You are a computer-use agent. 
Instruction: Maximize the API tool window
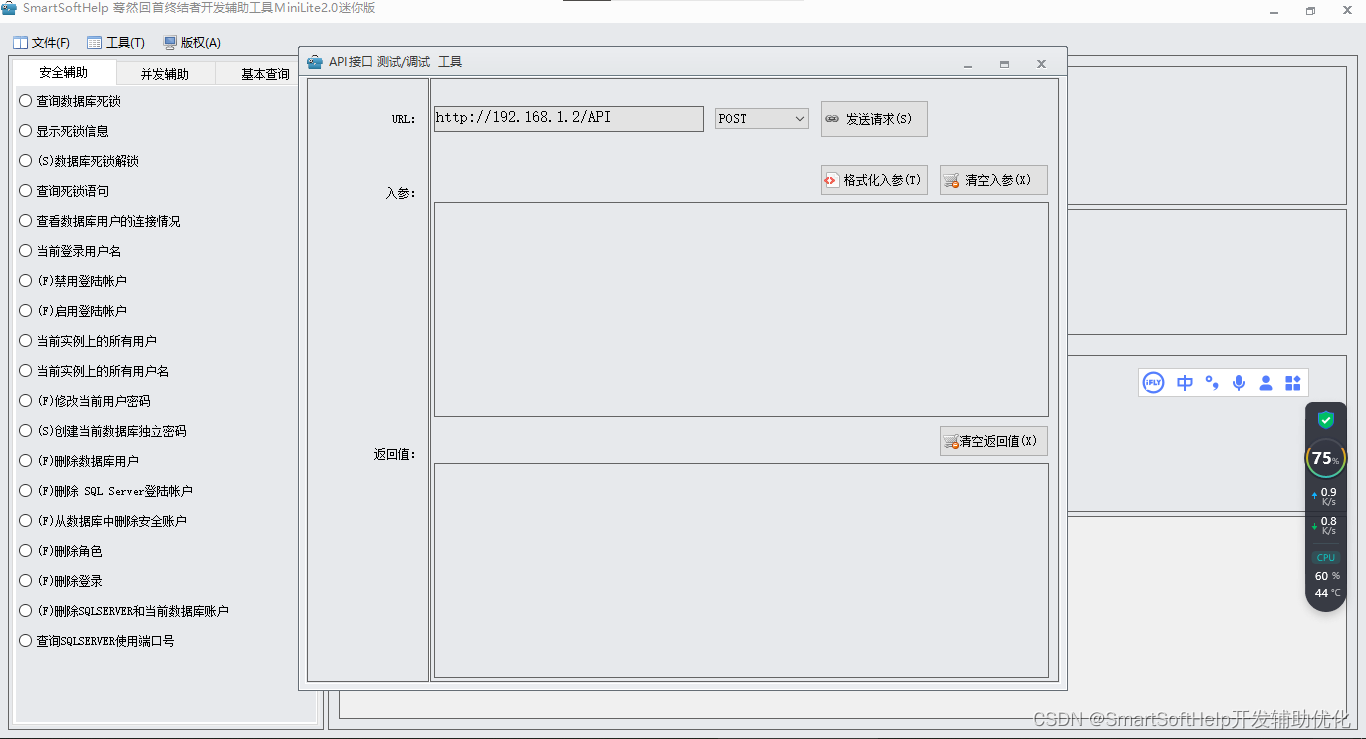pyautogui.click(x=1004, y=63)
